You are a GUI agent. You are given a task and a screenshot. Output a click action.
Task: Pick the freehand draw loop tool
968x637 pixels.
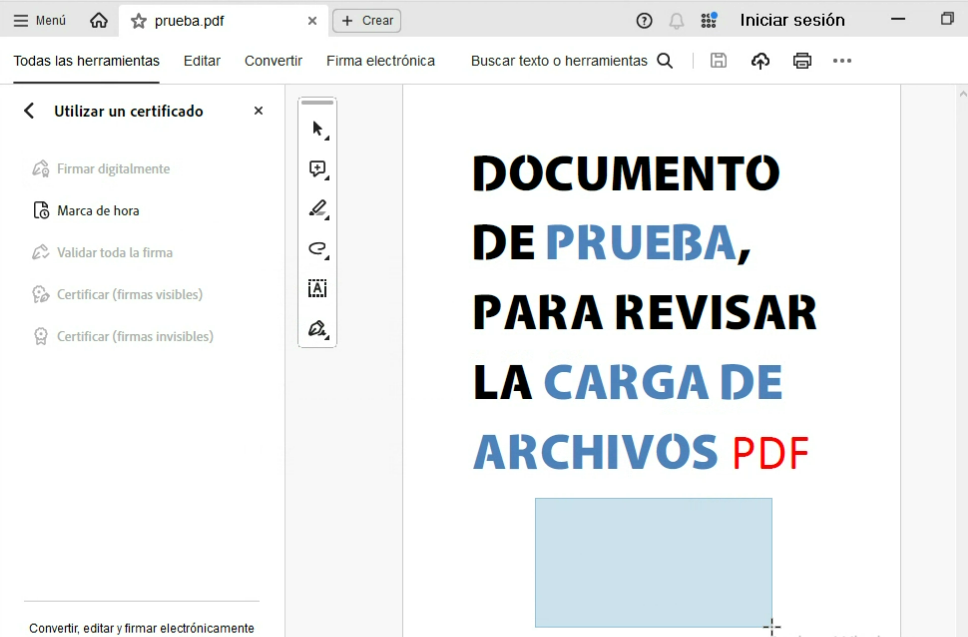318,249
